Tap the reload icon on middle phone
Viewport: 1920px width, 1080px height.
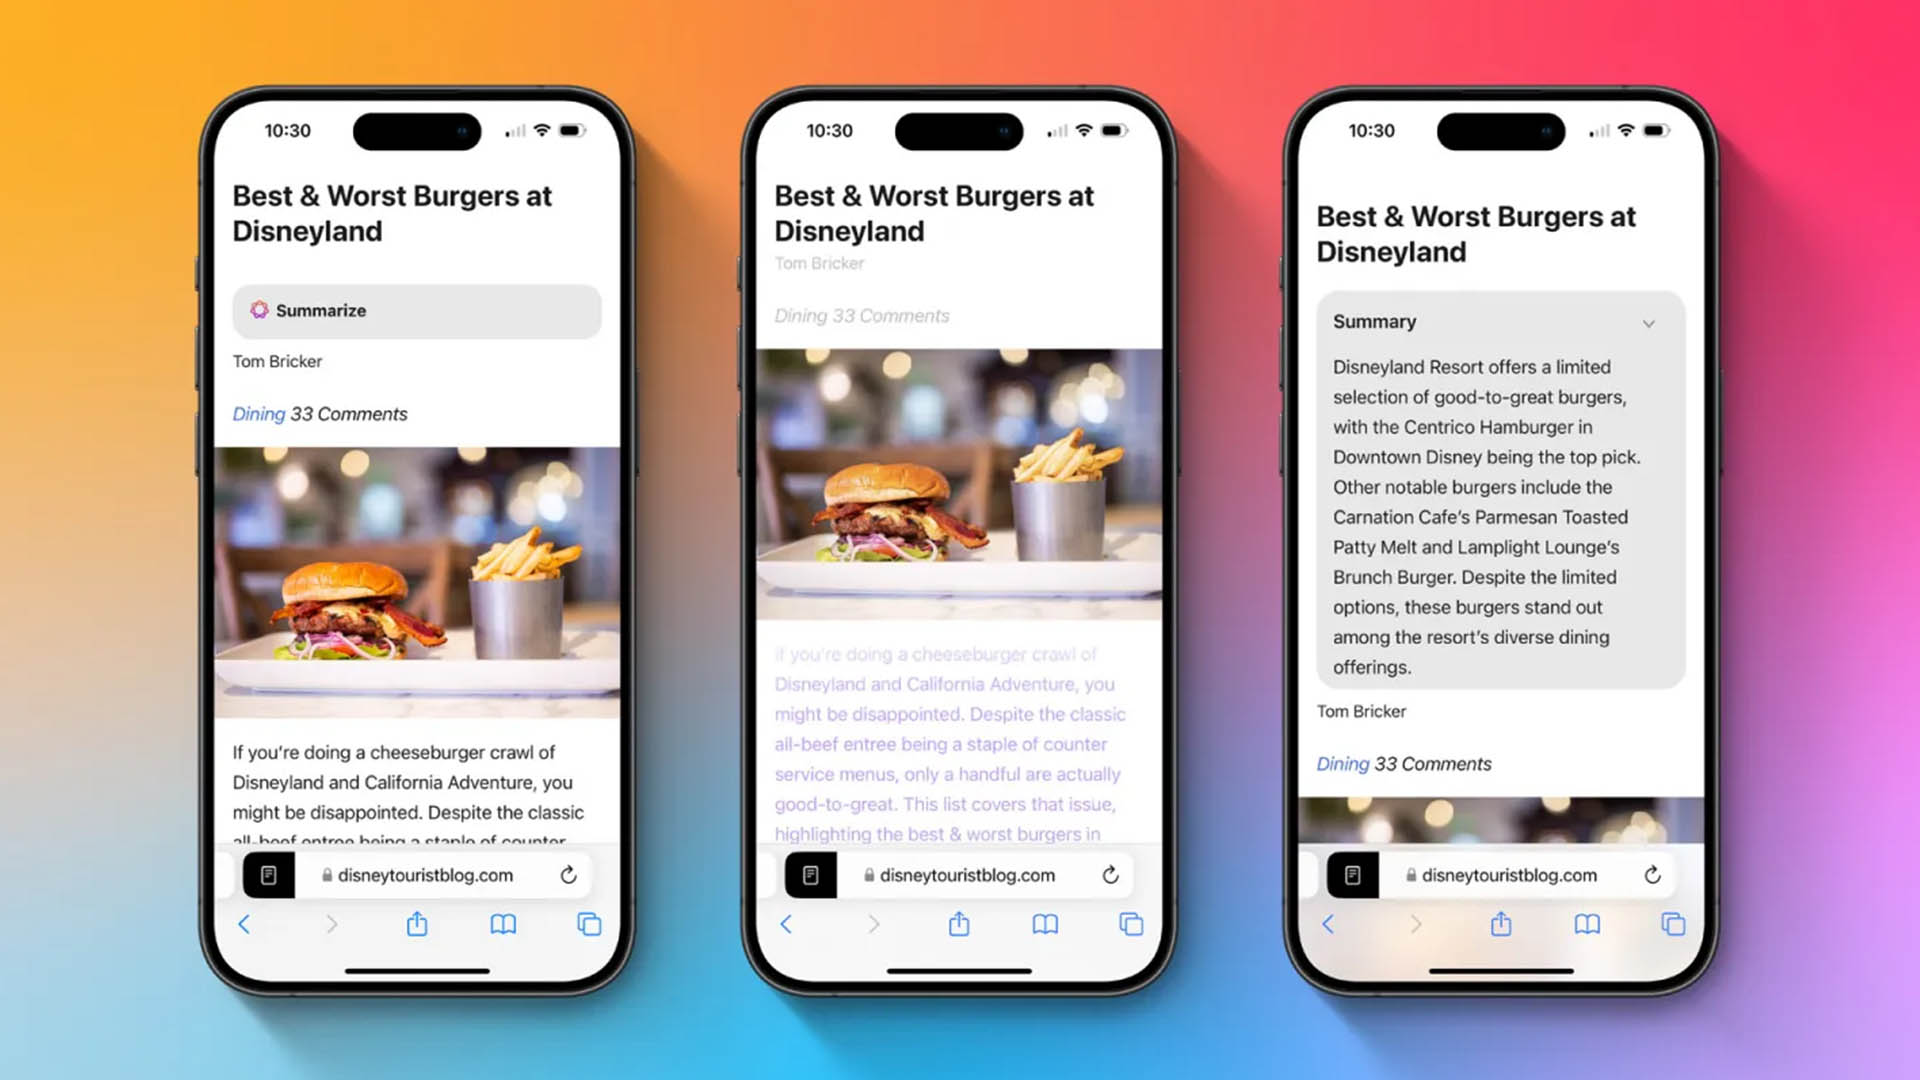1112,874
